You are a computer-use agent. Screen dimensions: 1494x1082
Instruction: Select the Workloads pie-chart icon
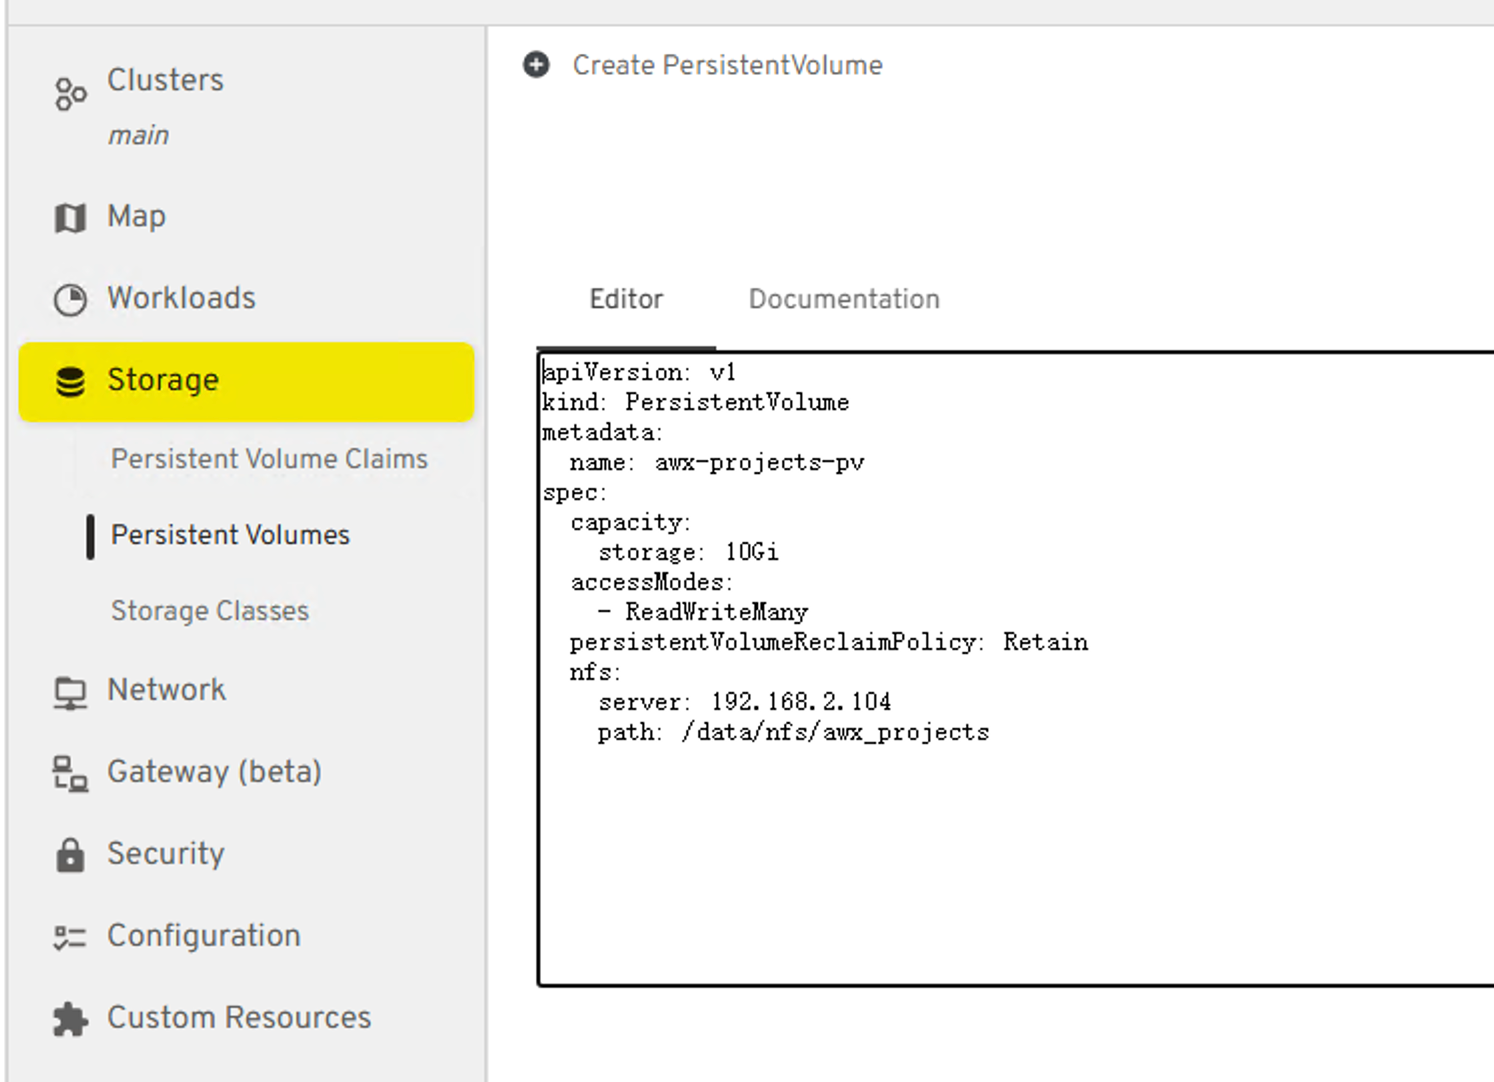[70, 299]
